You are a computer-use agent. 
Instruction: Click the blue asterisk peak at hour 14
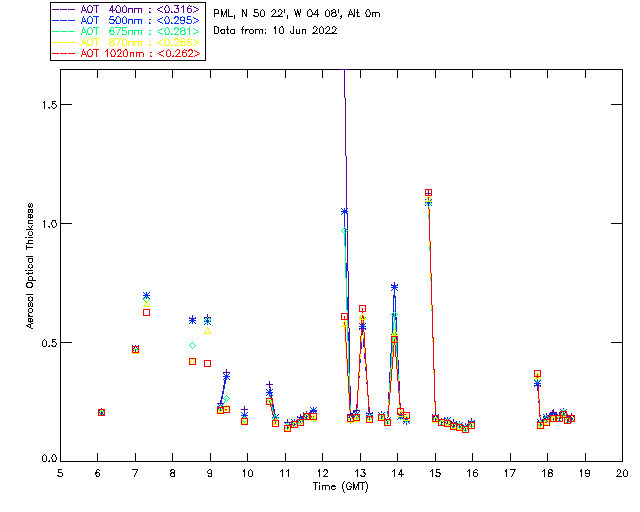[x=394, y=287]
